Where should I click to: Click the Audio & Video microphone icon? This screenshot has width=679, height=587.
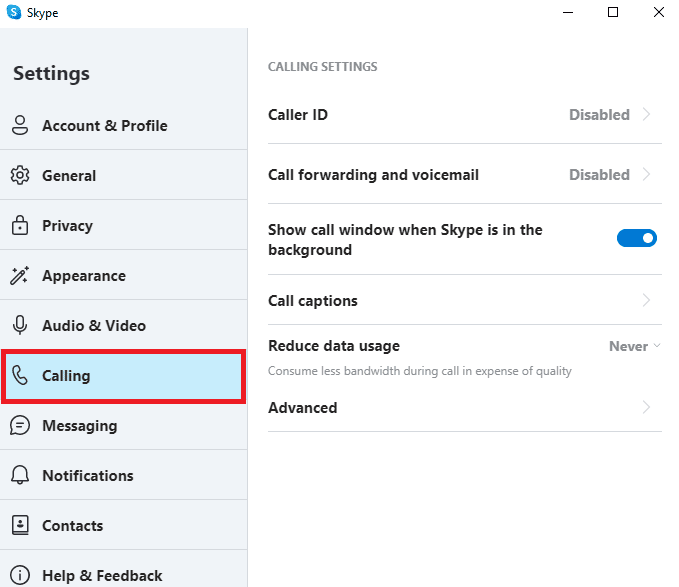click(20, 325)
